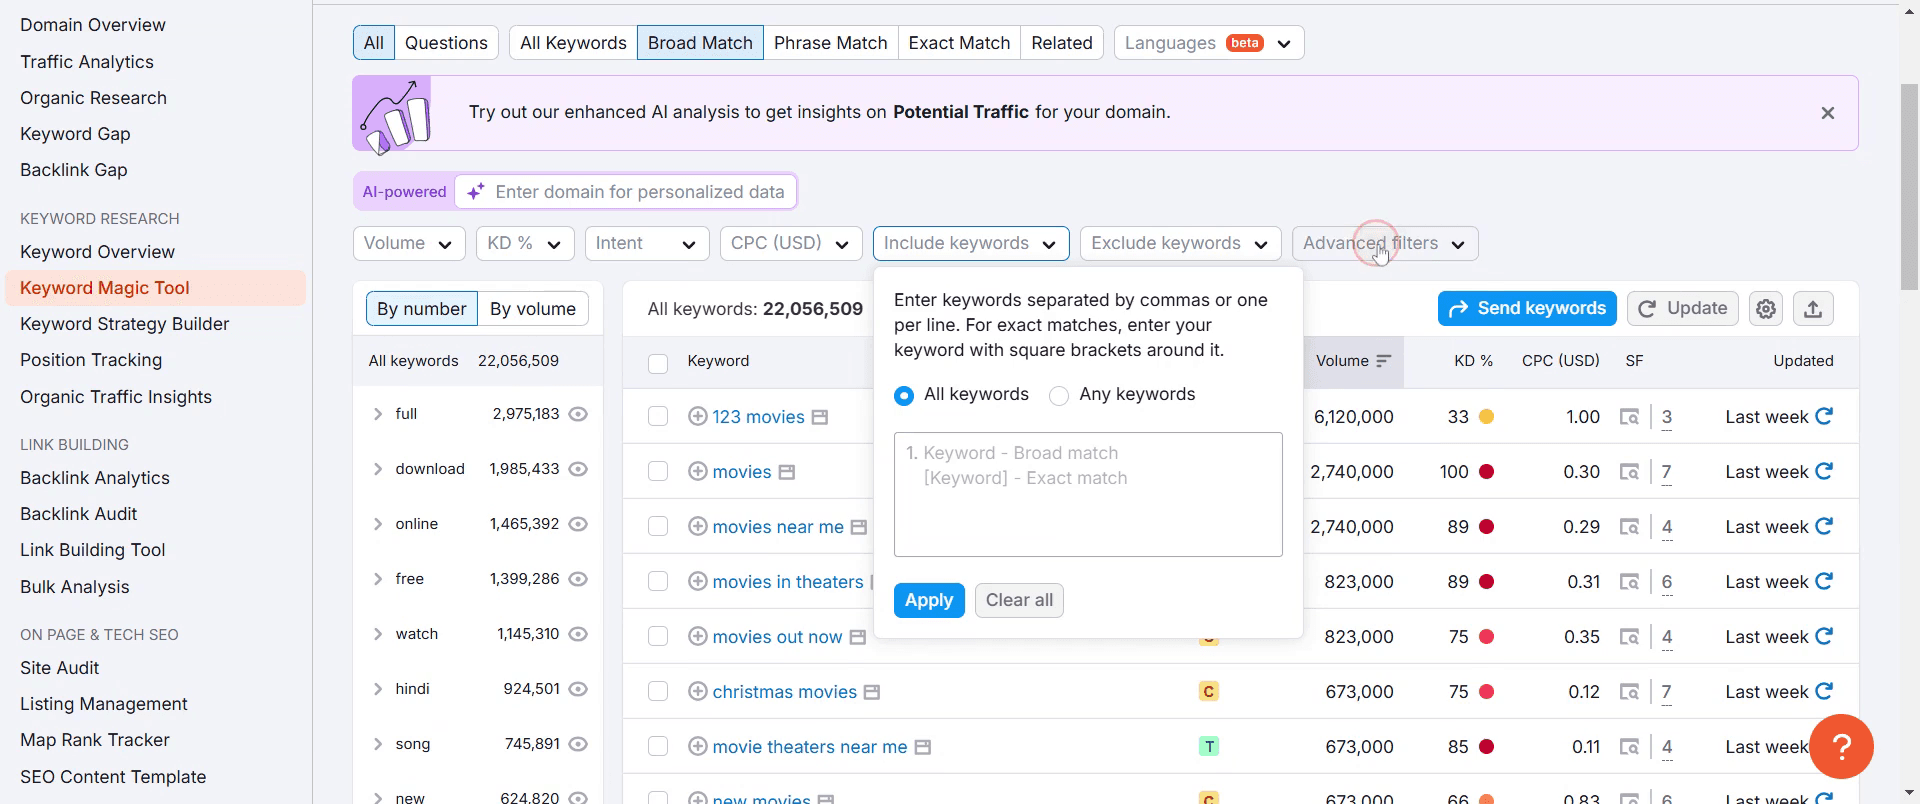Open Backlink Analytics in the sidebar
1920x804 pixels.
click(x=95, y=478)
